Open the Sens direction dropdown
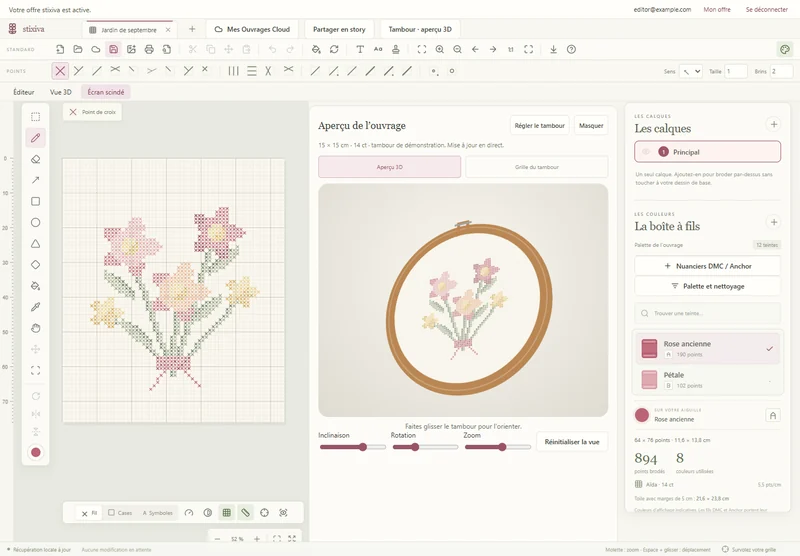 point(691,71)
